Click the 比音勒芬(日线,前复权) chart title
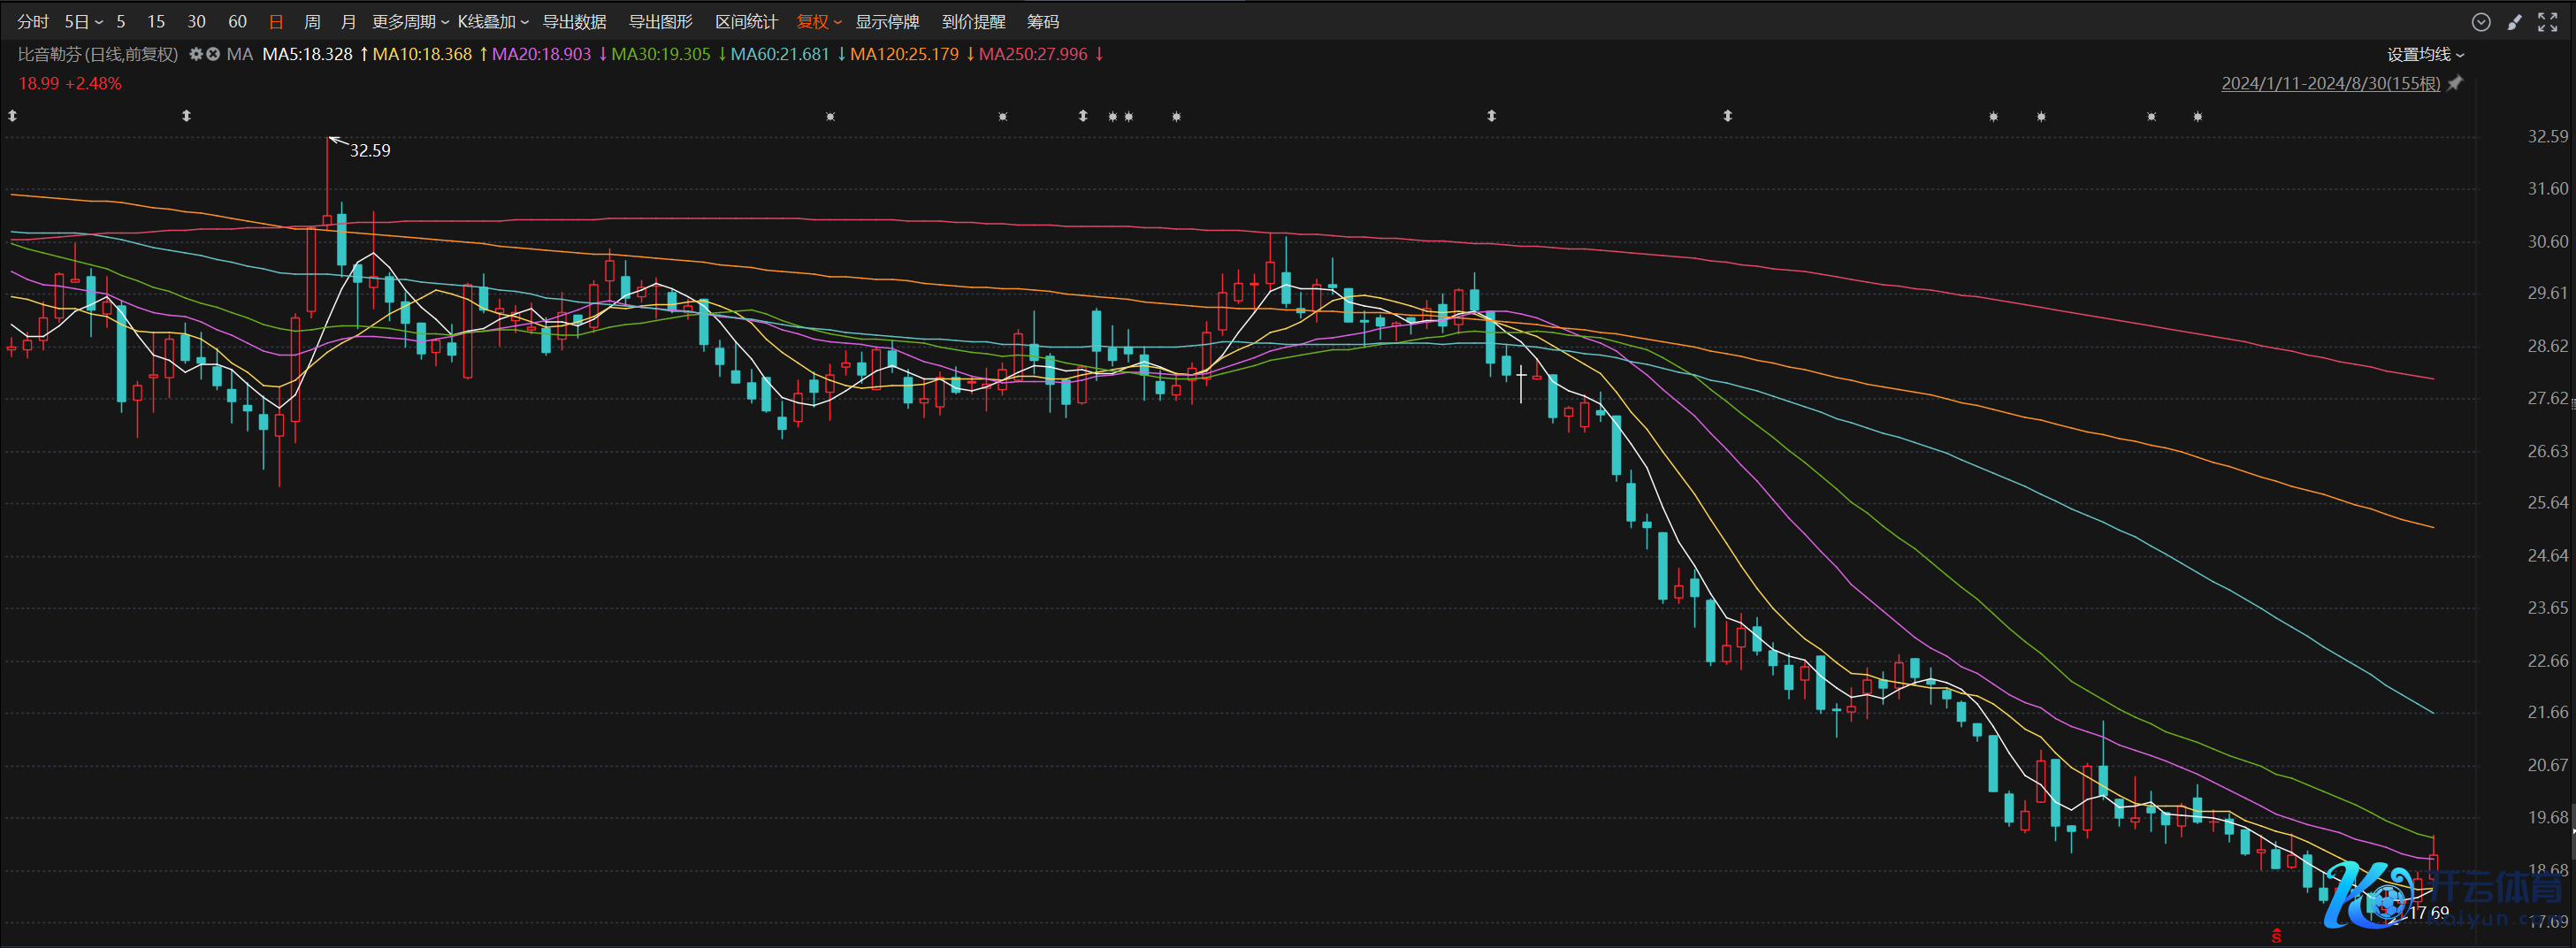 click(x=98, y=54)
